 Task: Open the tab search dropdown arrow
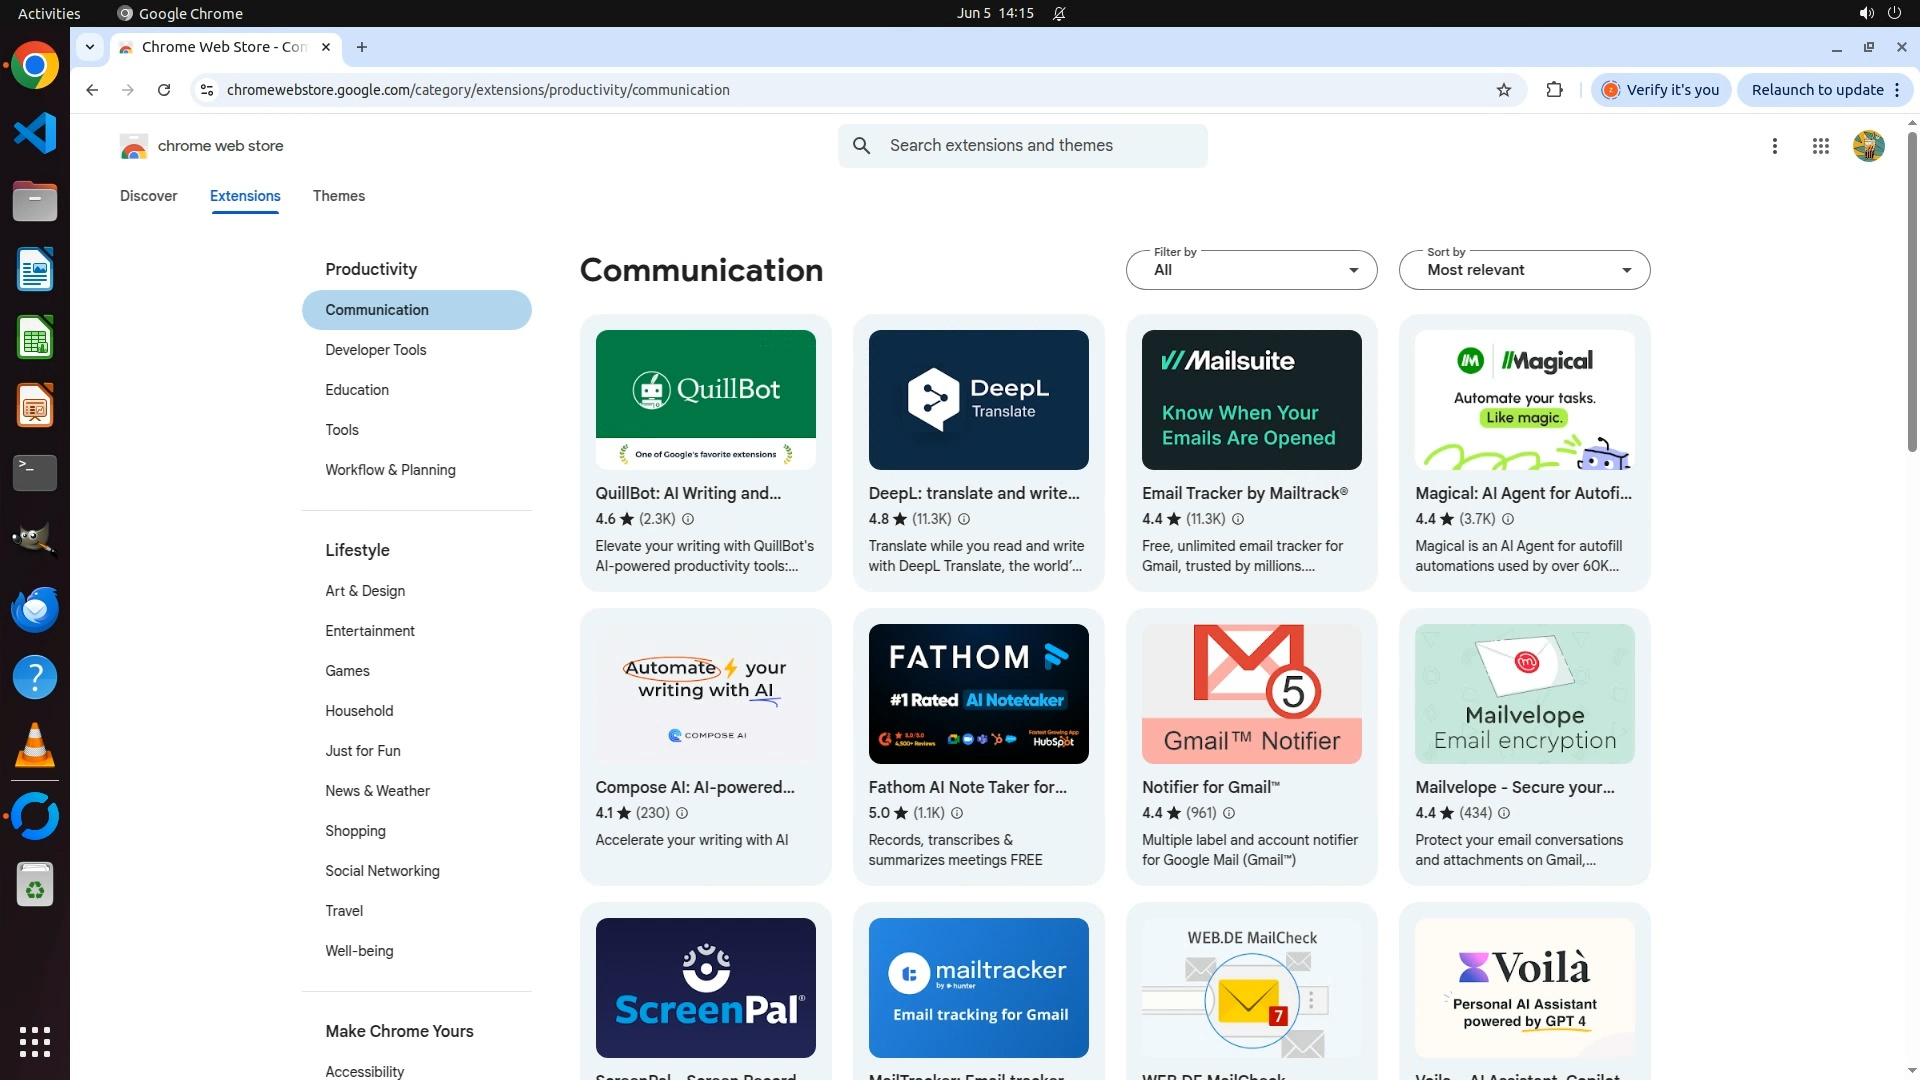pos(90,47)
